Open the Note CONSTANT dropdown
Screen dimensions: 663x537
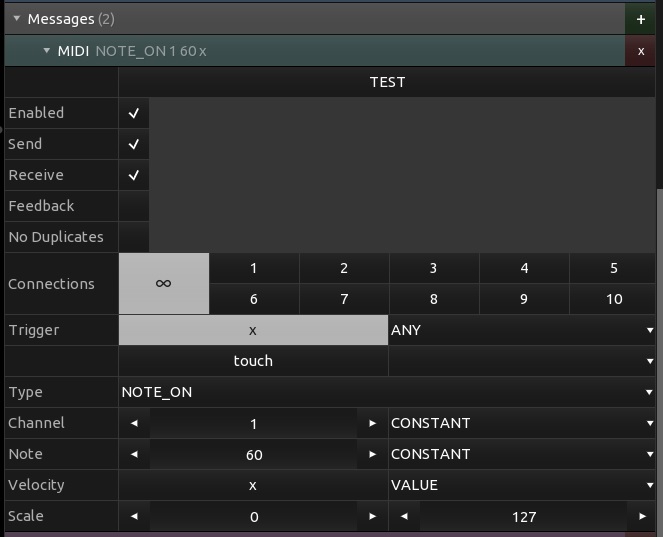(x=522, y=454)
